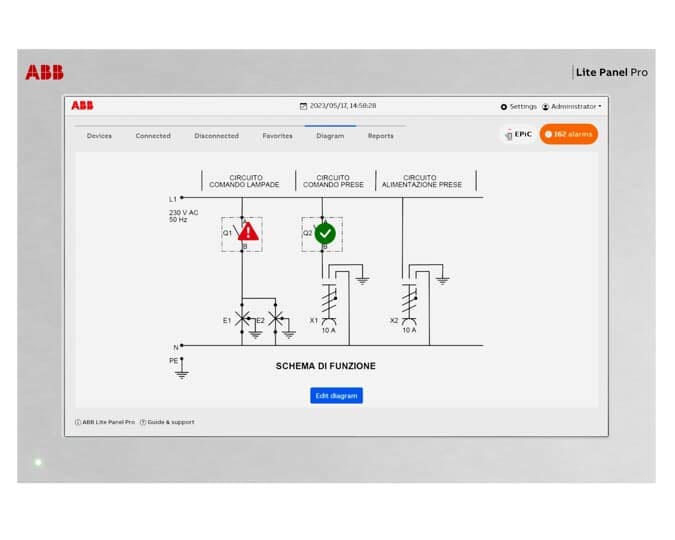675x540 pixels.
Task: Click the 230 V AC 50 Hz label
Action: point(183,216)
